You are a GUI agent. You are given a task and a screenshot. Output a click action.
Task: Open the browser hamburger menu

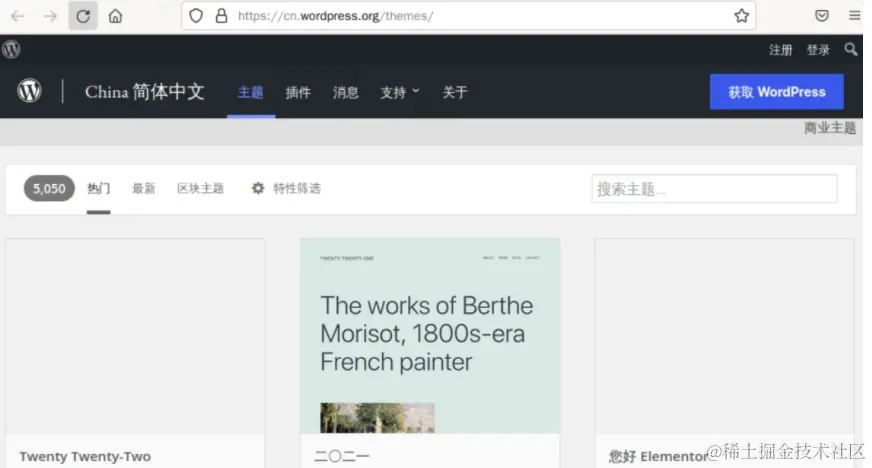coord(855,15)
